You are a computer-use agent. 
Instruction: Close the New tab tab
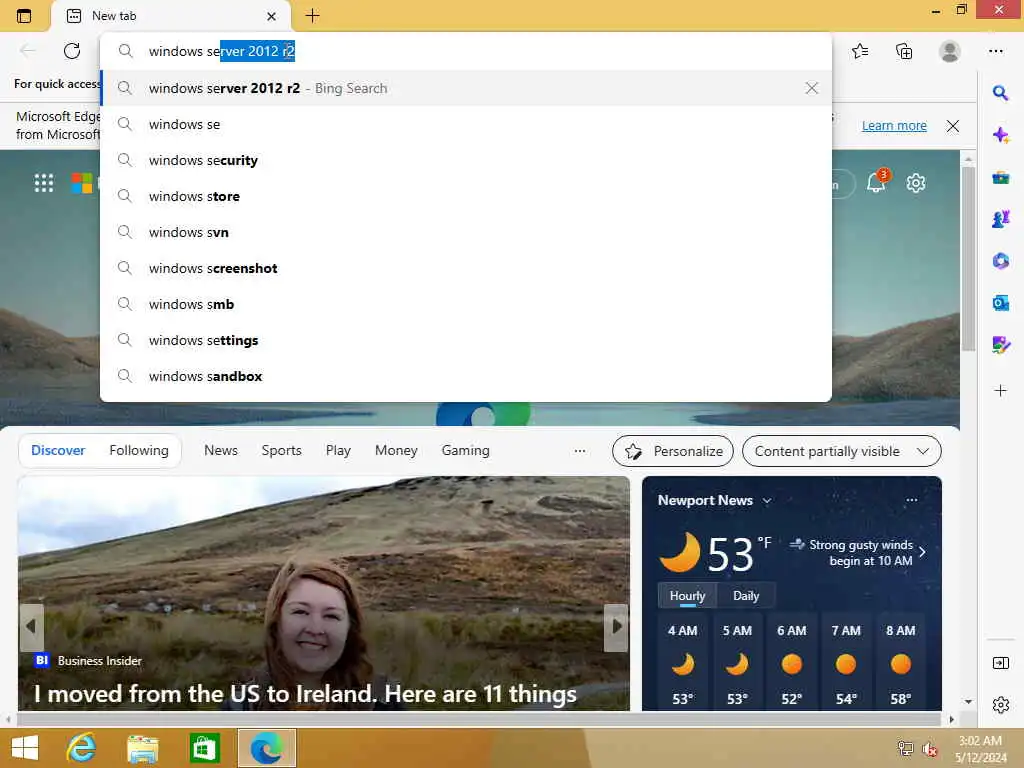tap(271, 16)
